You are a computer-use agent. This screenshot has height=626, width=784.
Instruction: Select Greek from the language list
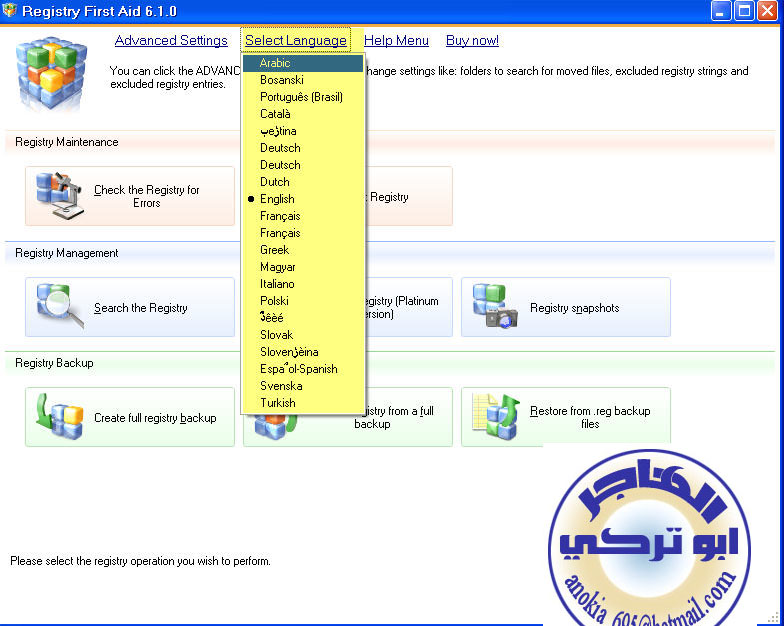274,250
